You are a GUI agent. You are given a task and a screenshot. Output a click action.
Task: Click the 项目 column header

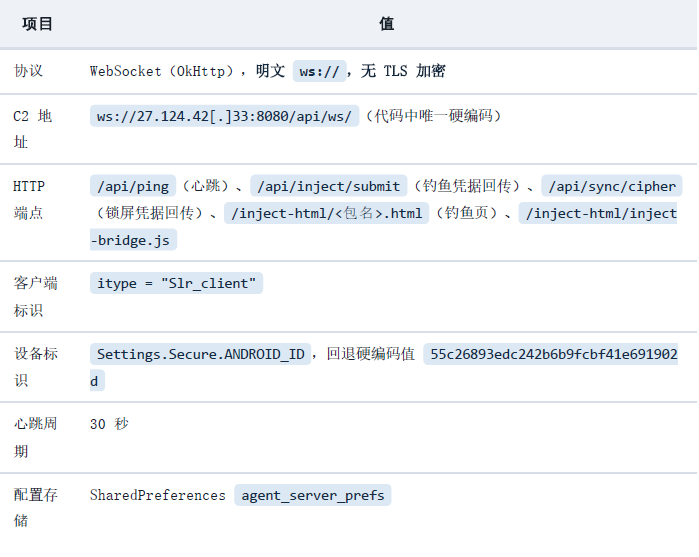point(37,24)
